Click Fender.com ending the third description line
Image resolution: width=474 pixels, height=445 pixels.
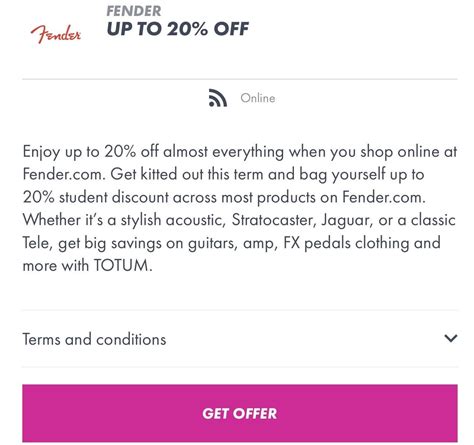pyautogui.click(x=384, y=197)
